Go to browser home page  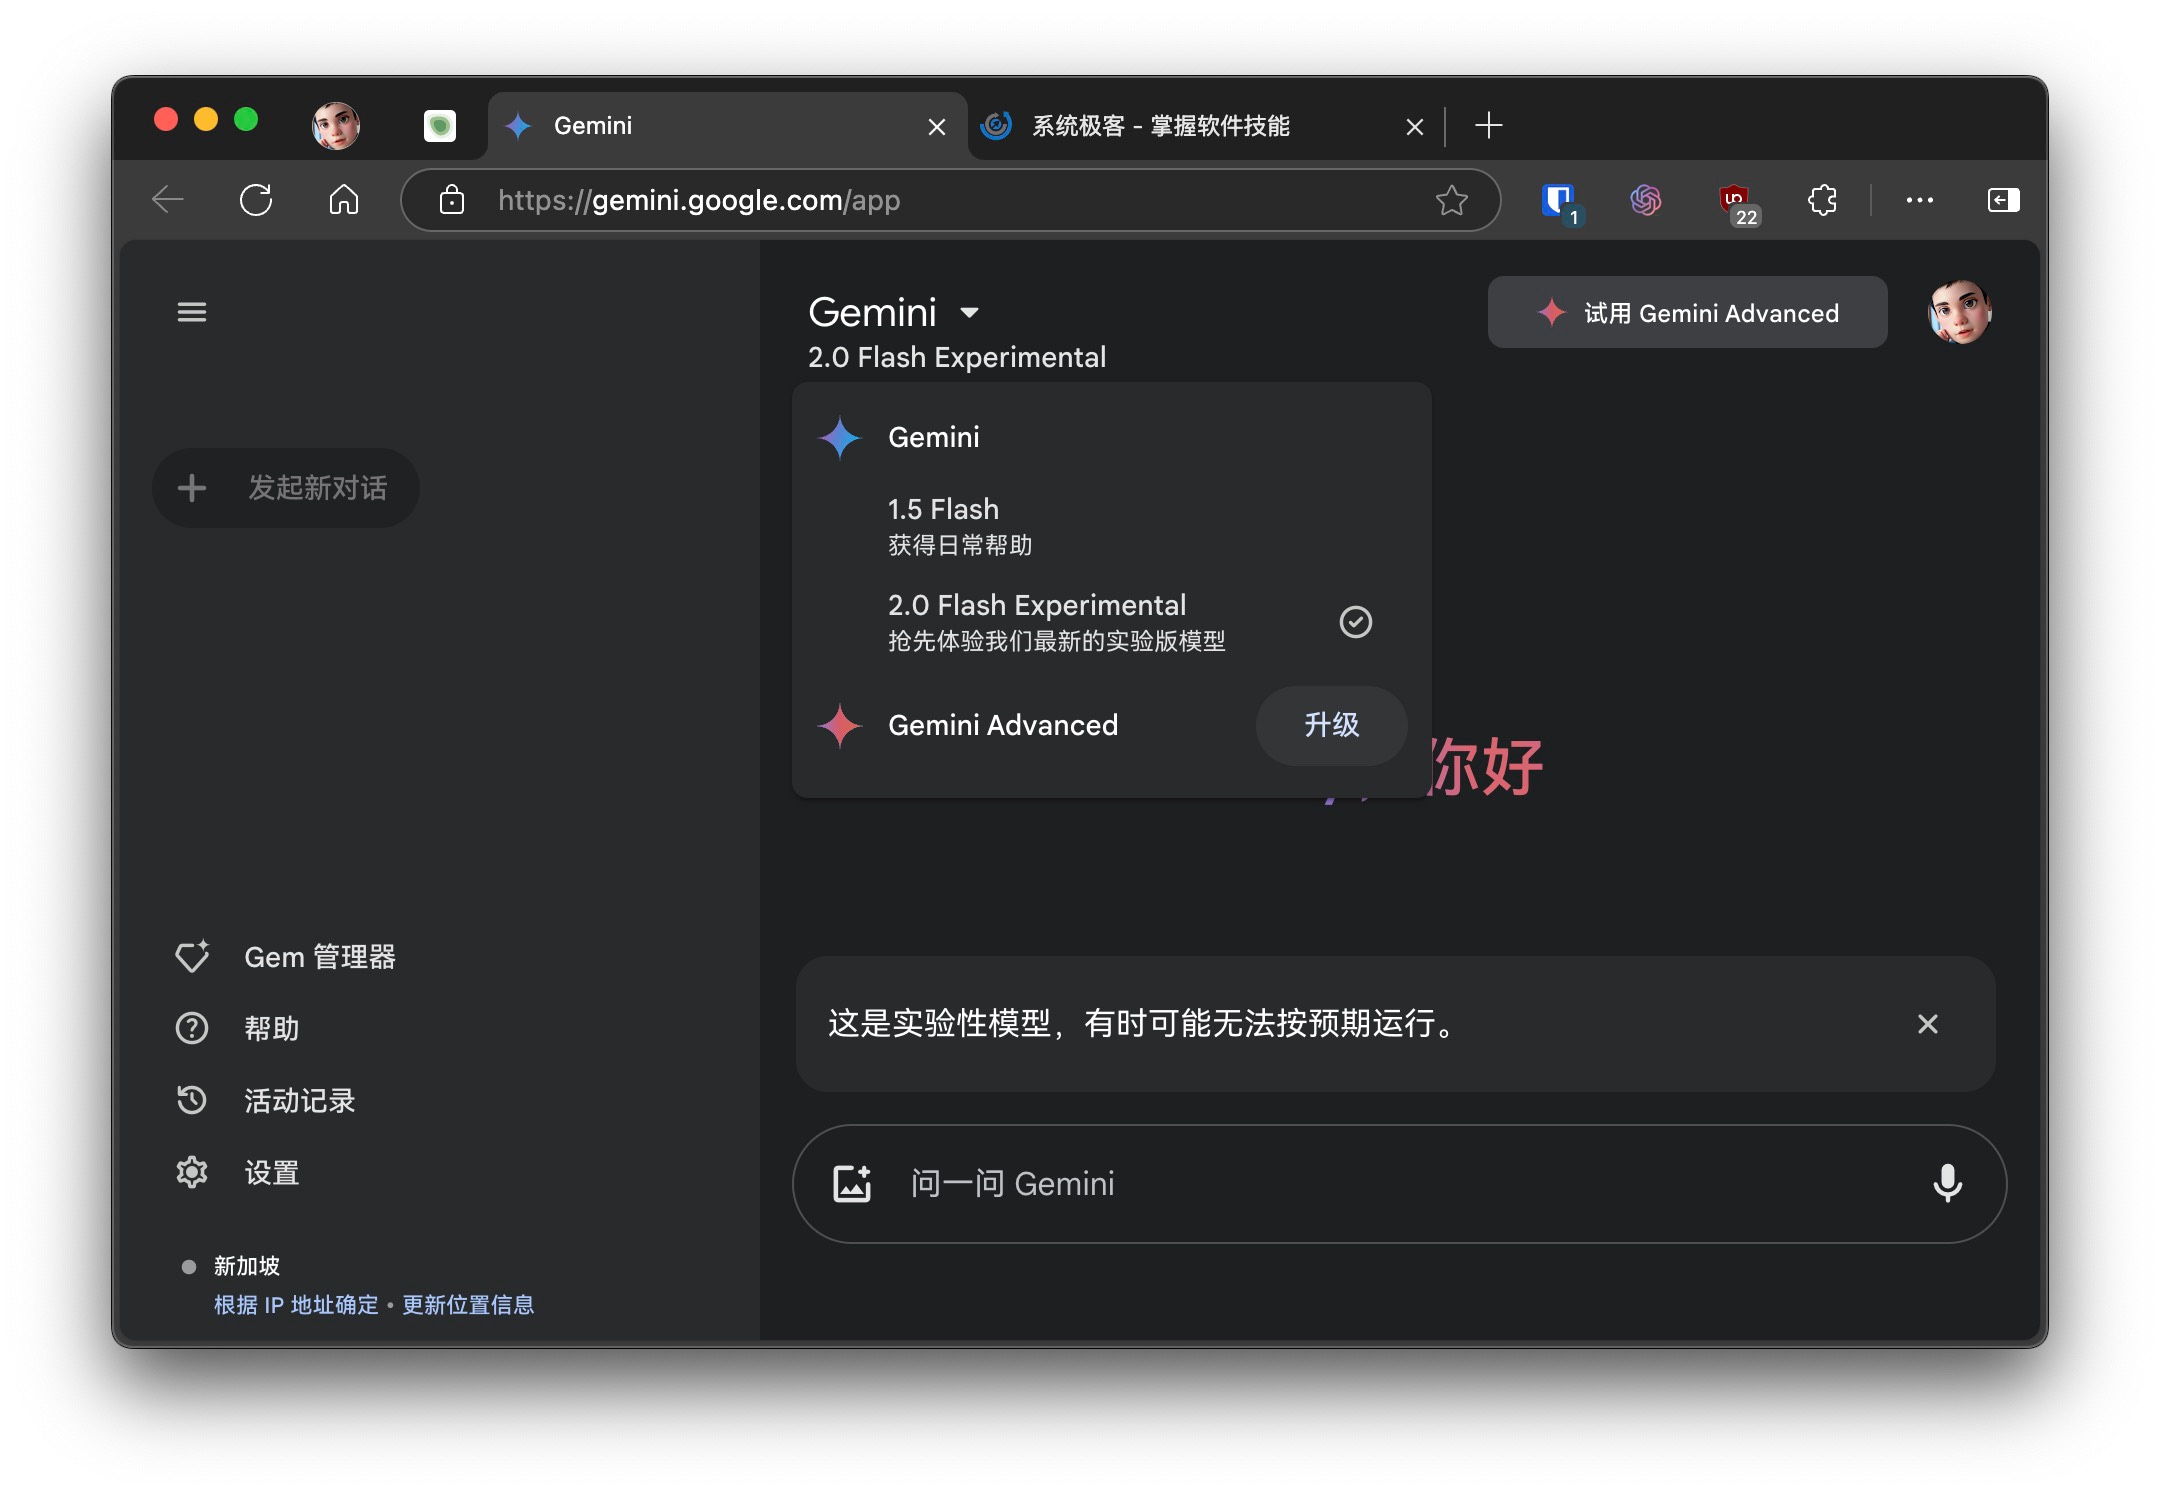tap(344, 200)
